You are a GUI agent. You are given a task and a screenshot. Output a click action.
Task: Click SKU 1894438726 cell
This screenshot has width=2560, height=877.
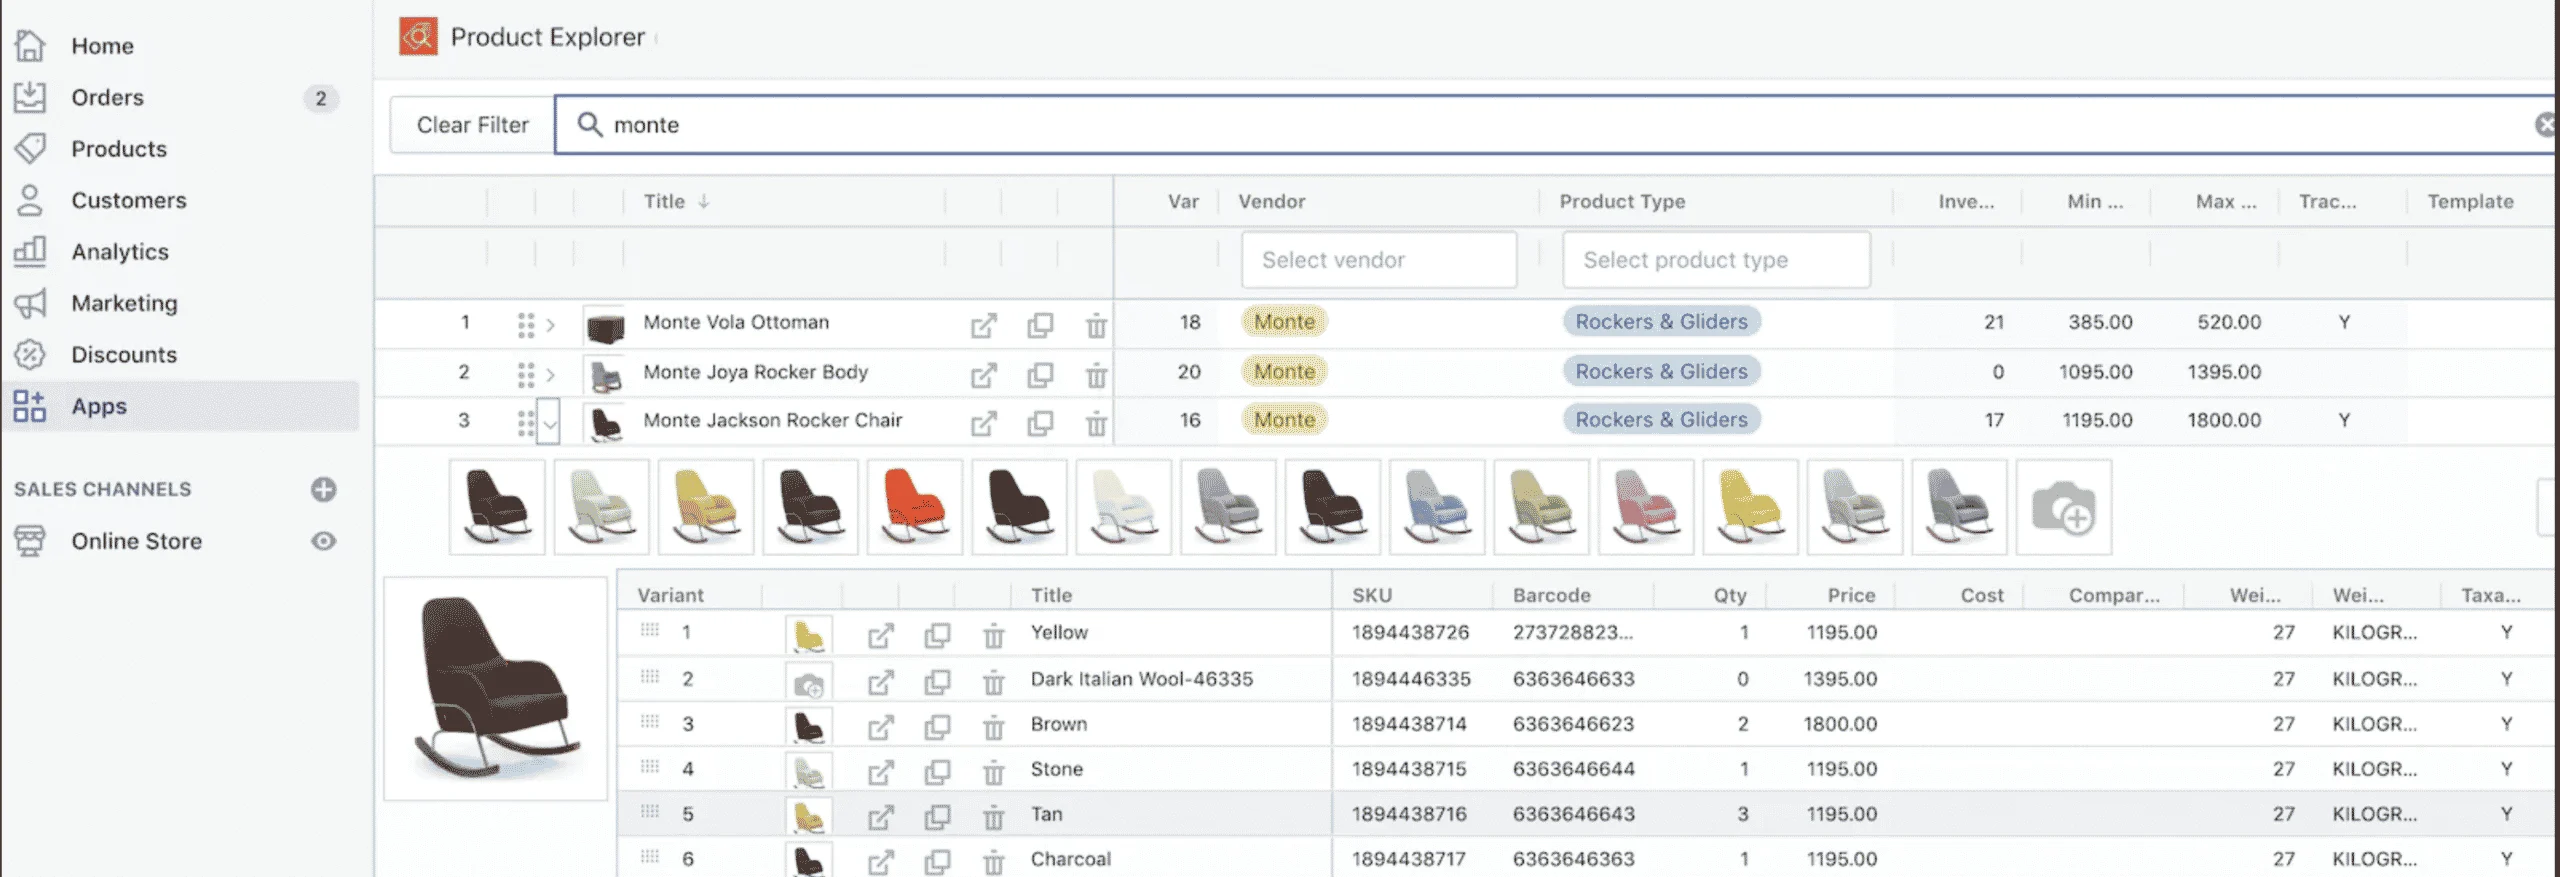[x=1410, y=633]
